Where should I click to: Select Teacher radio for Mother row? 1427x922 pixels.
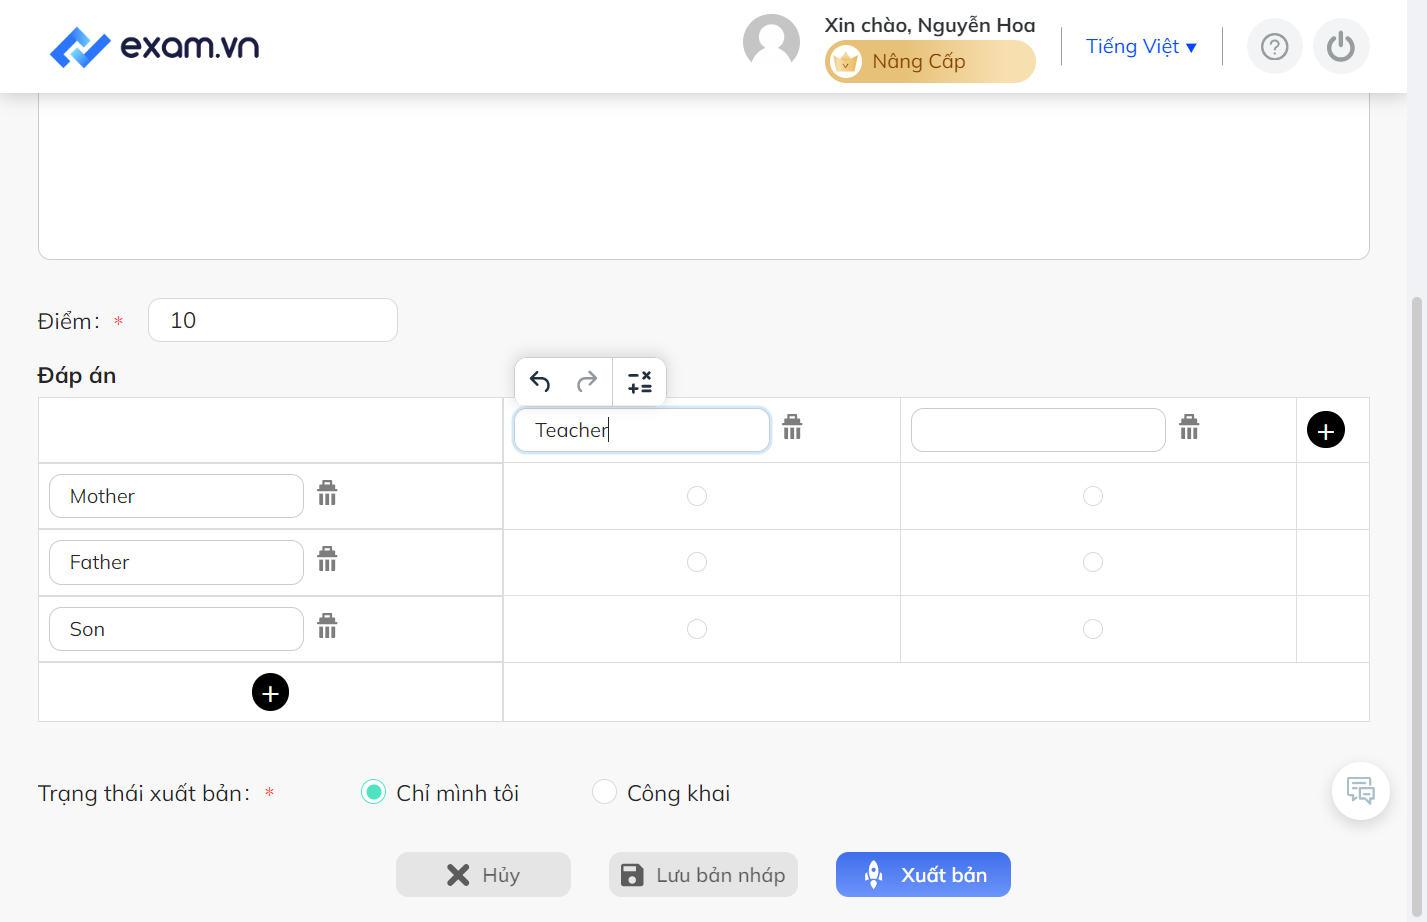(697, 496)
